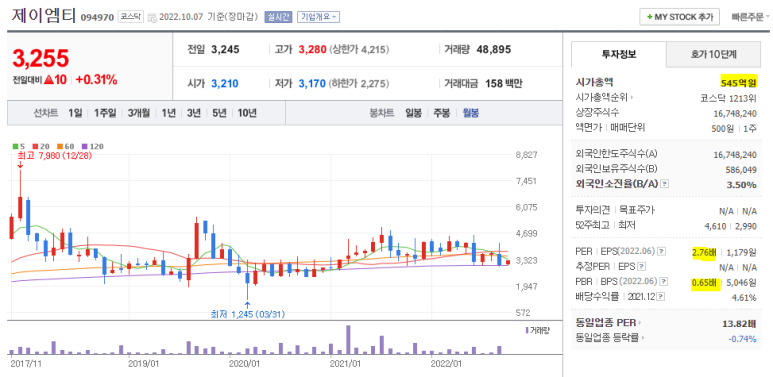Click the 최고 7,980 (12/28) marker
The image size is (773, 377).
54,155
